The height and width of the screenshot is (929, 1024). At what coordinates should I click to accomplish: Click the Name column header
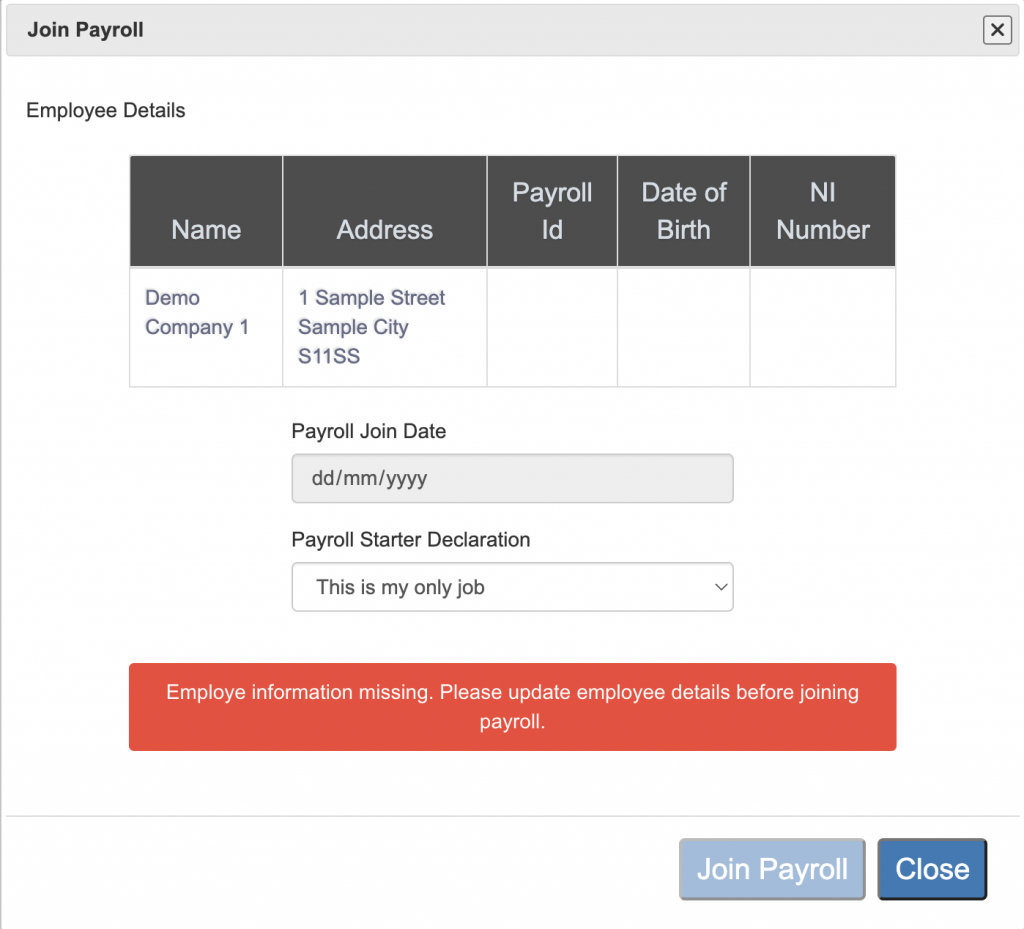206,230
